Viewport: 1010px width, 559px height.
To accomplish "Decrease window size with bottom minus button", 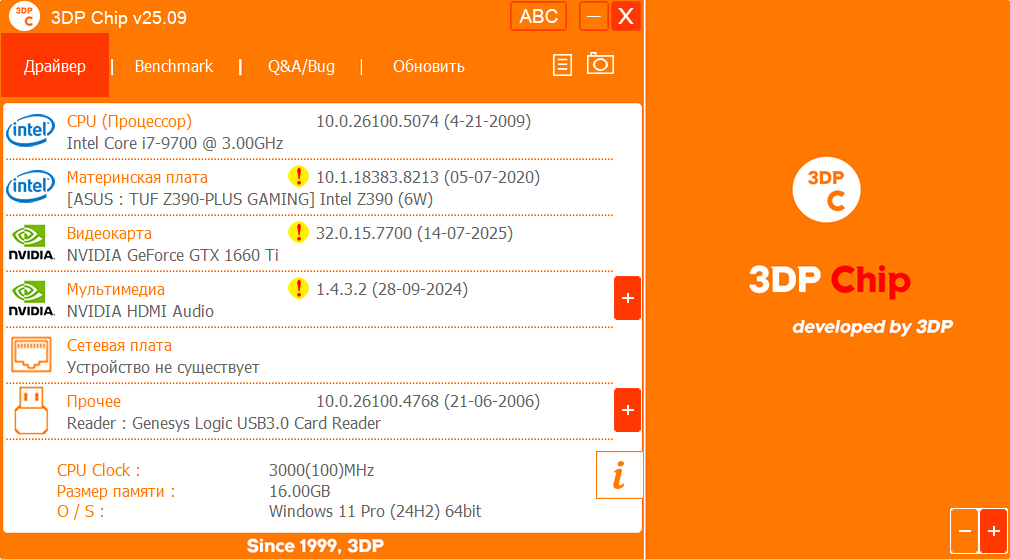I will [x=964, y=530].
